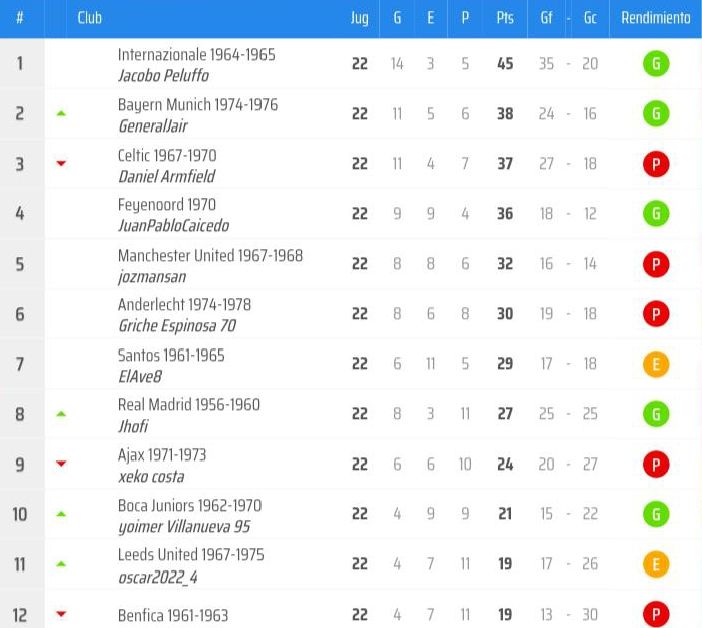The height and width of the screenshot is (628, 702).
Task: Open Manchester United 1967-1968 team link
Action: pyautogui.click(x=210, y=256)
